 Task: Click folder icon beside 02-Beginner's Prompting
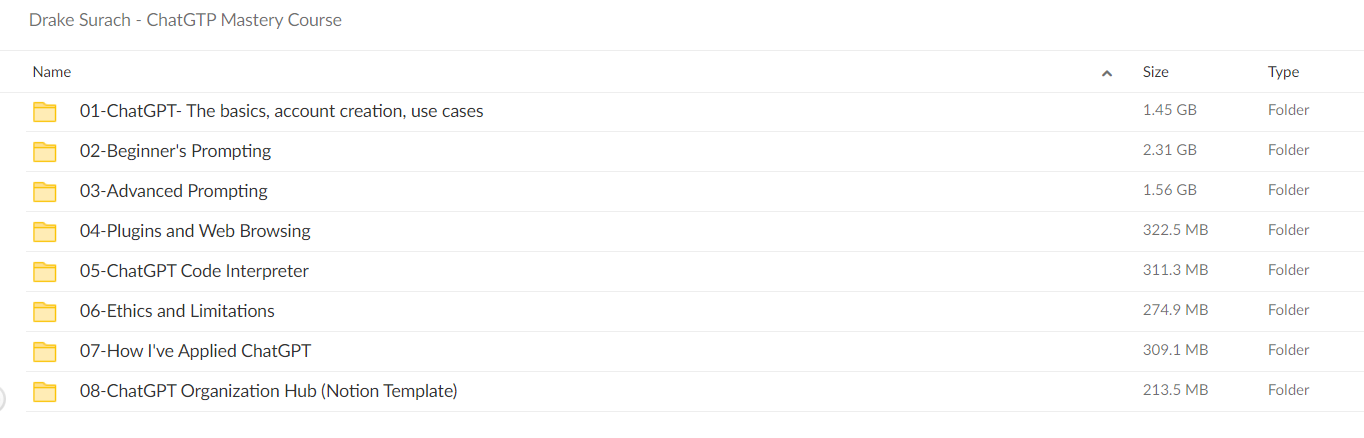pos(44,151)
